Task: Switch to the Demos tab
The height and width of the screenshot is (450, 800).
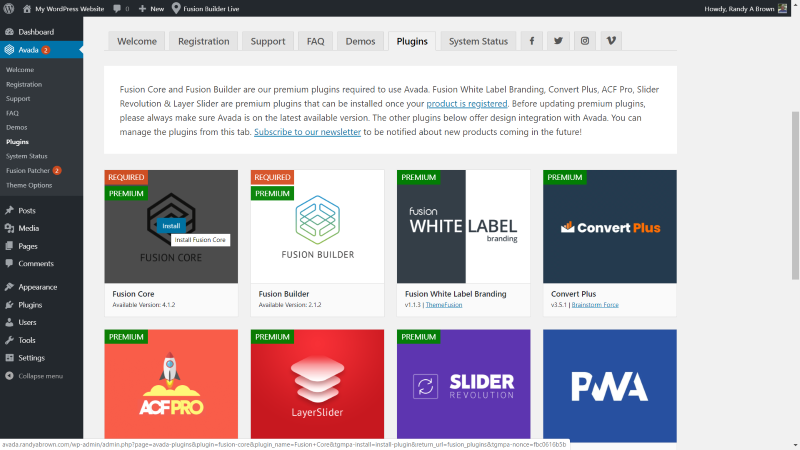Action: click(x=360, y=41)
